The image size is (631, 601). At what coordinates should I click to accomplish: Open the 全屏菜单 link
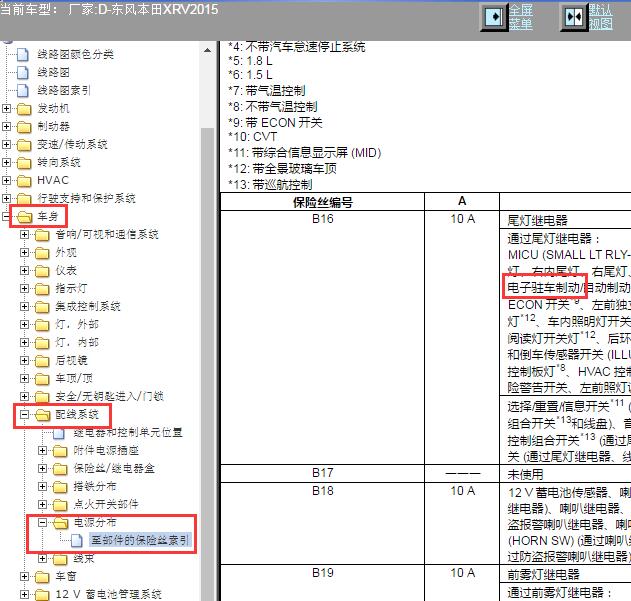pos(520,17)
